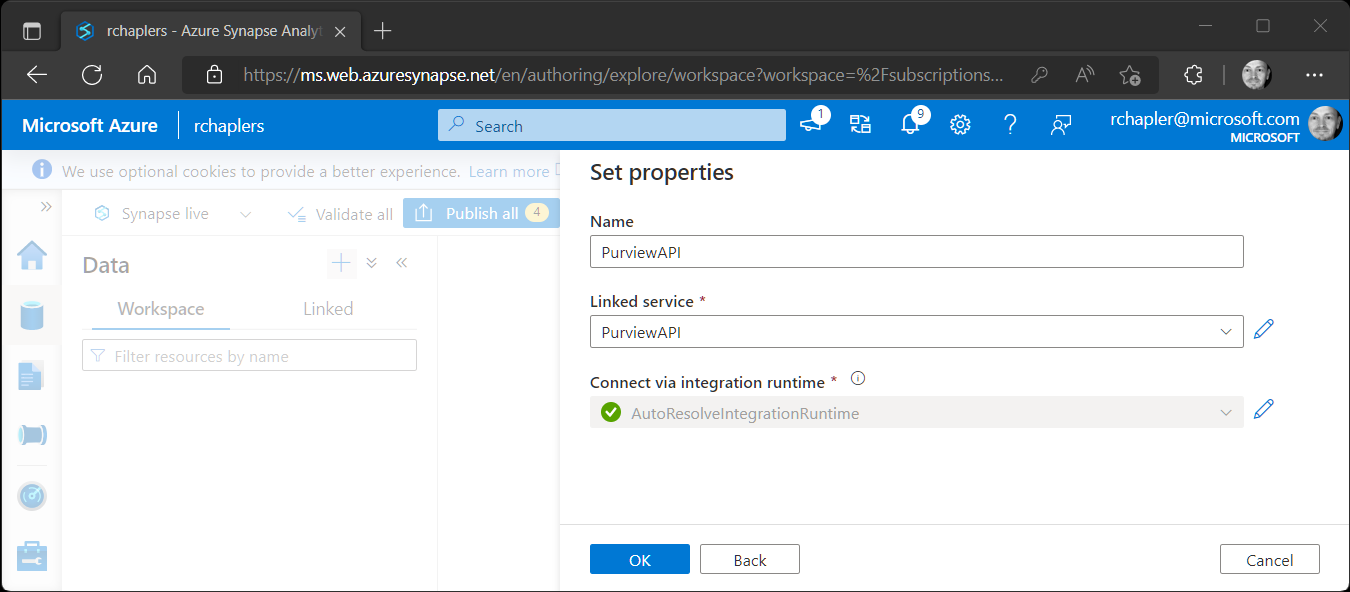Screen dimensions: 1350x592
Task: Toggle the read aloud icon
Action: (x=1085, y=75)
